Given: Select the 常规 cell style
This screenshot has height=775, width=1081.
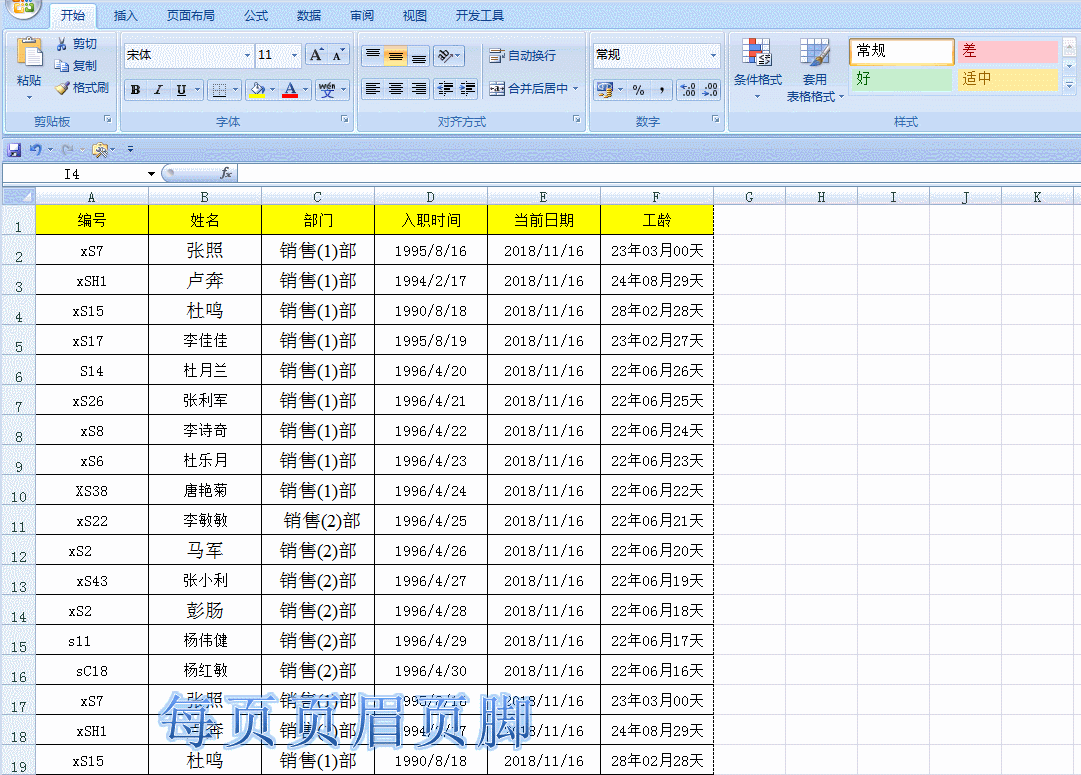Looking at the screenshot, I should pyautogui.click(x=902, y=51).
